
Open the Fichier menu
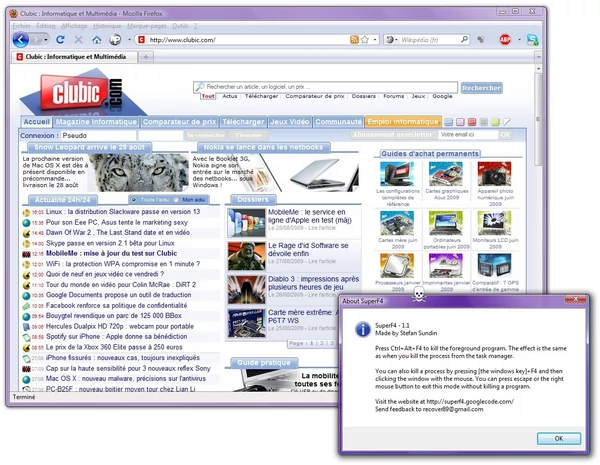(21, 26)
